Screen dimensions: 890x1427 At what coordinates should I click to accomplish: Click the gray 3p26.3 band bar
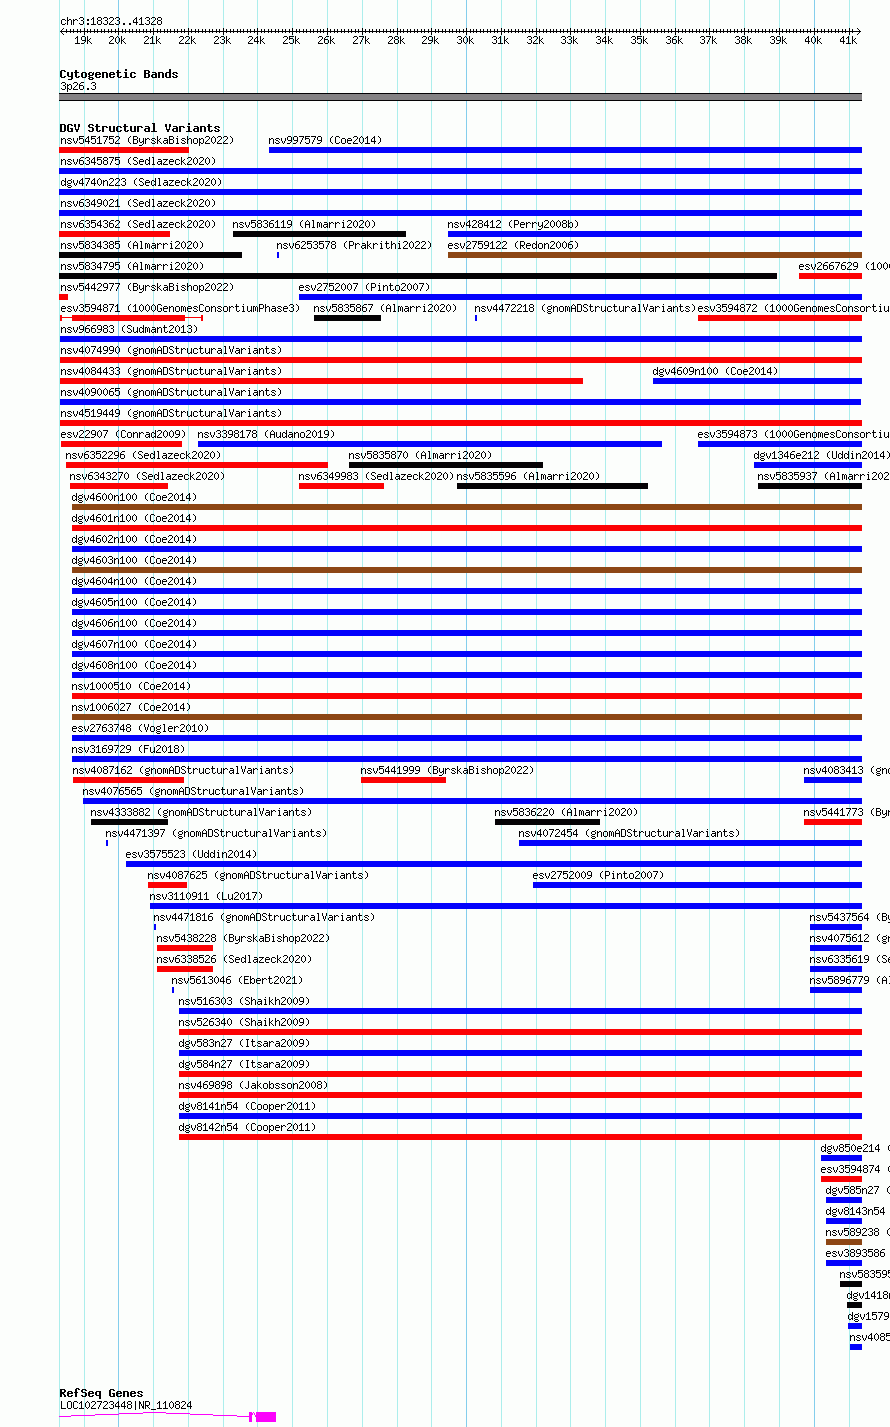tap(460, 97)
